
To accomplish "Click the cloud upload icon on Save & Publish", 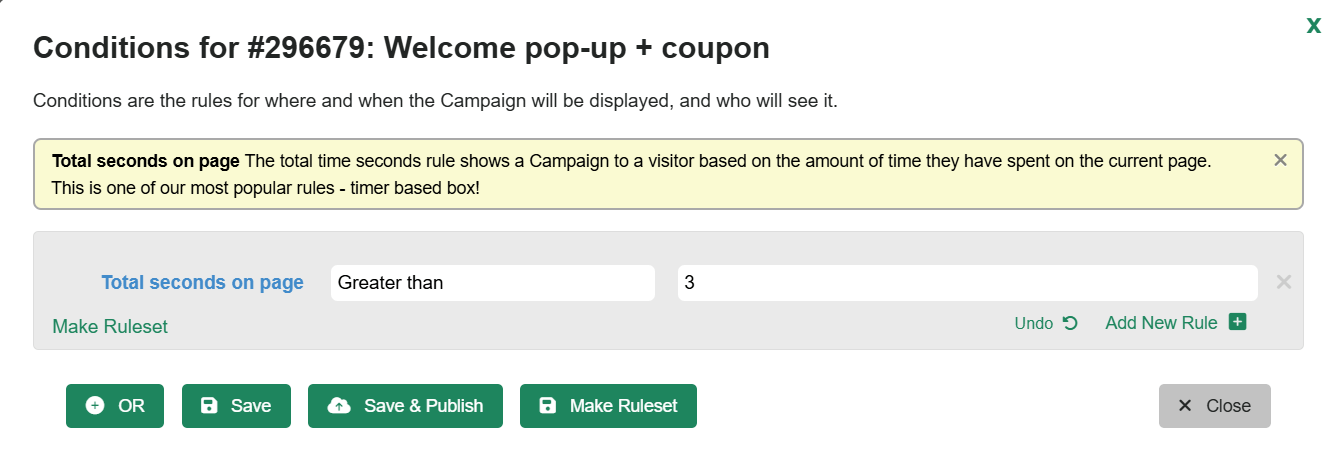I will 339,406.
